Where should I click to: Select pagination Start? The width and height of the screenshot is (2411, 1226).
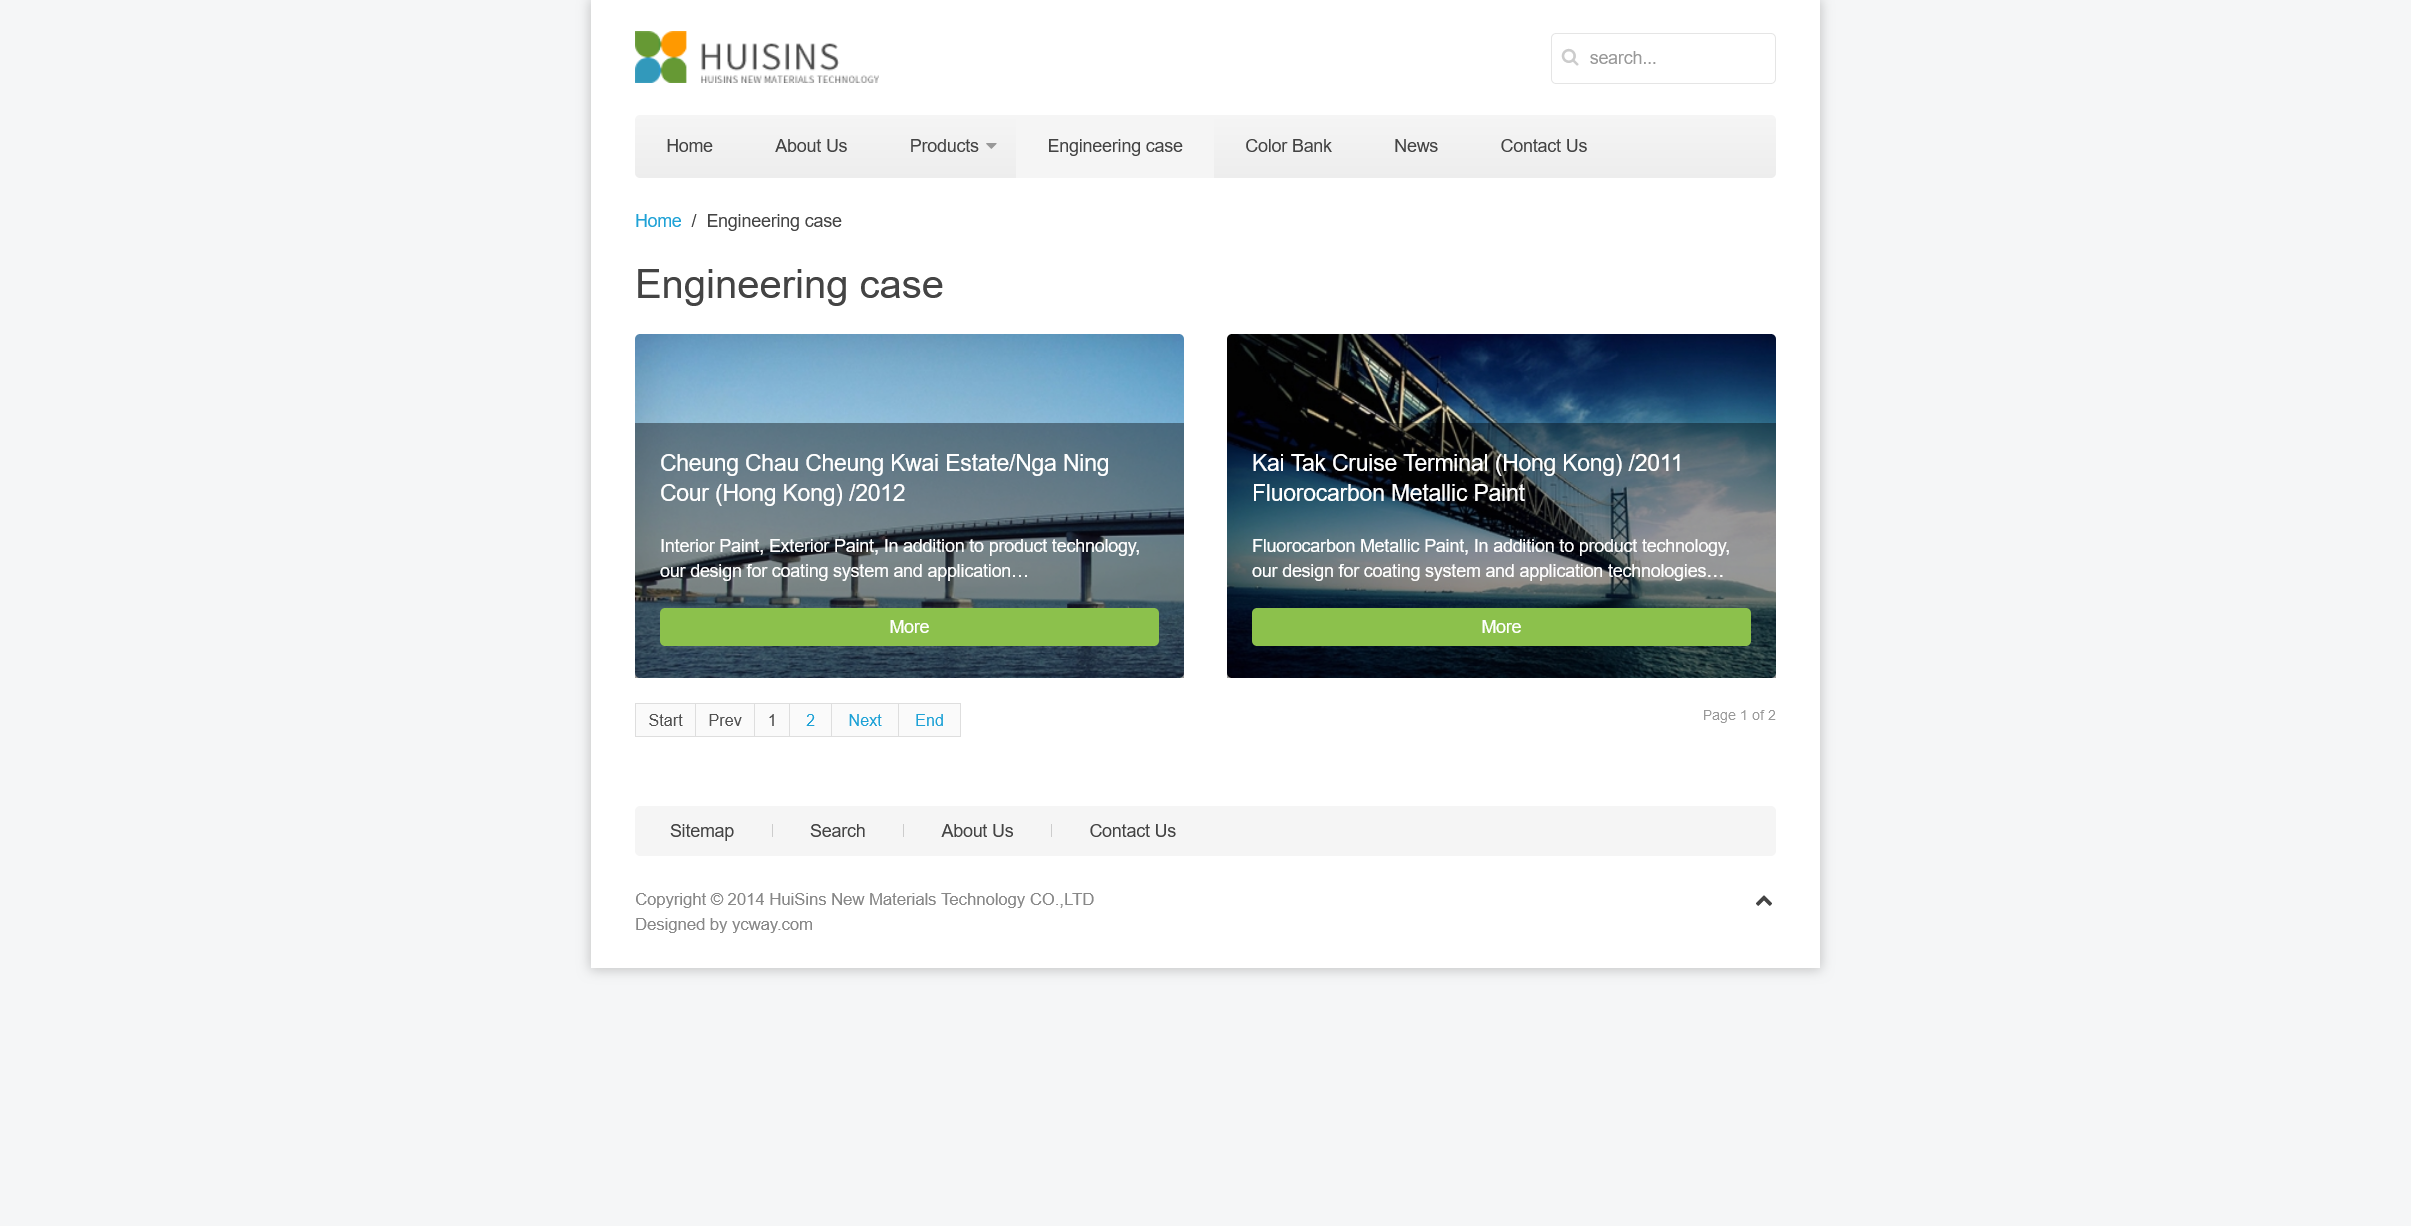665,720
